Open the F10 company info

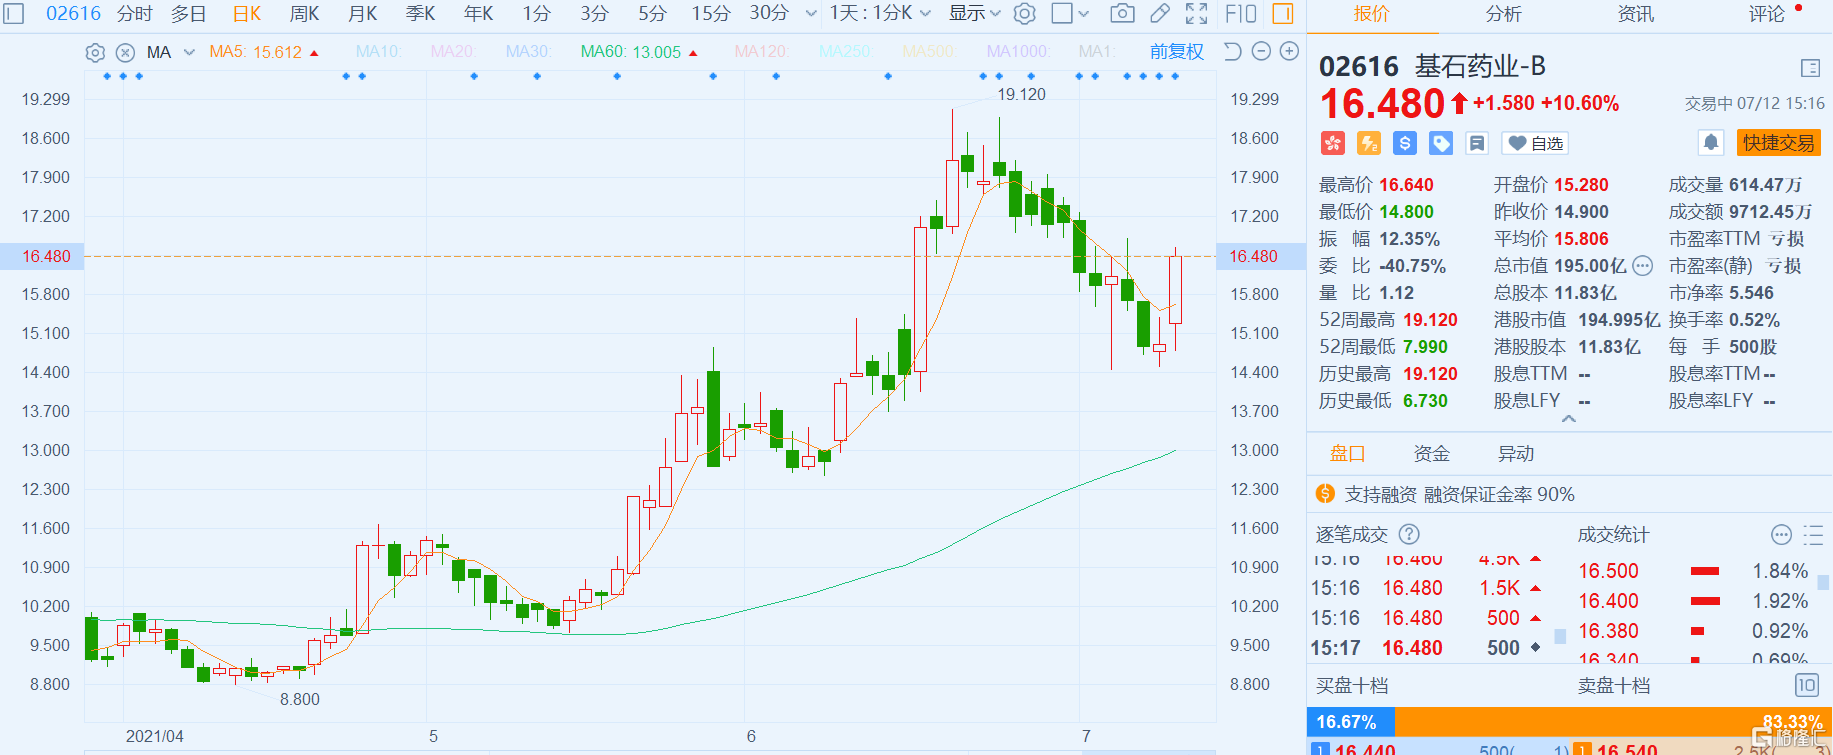click(x=1240, y=13)
